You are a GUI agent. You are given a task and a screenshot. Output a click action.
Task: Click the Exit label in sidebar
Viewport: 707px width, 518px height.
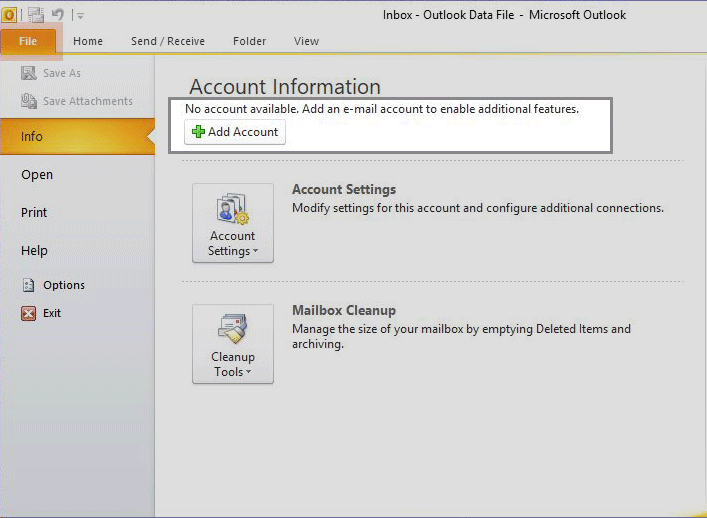click(52, 313)
